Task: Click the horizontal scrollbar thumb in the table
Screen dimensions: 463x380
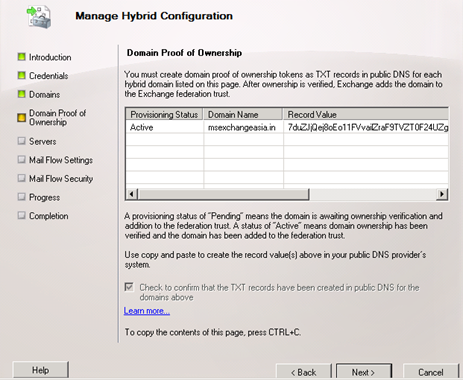Action: 223,194
